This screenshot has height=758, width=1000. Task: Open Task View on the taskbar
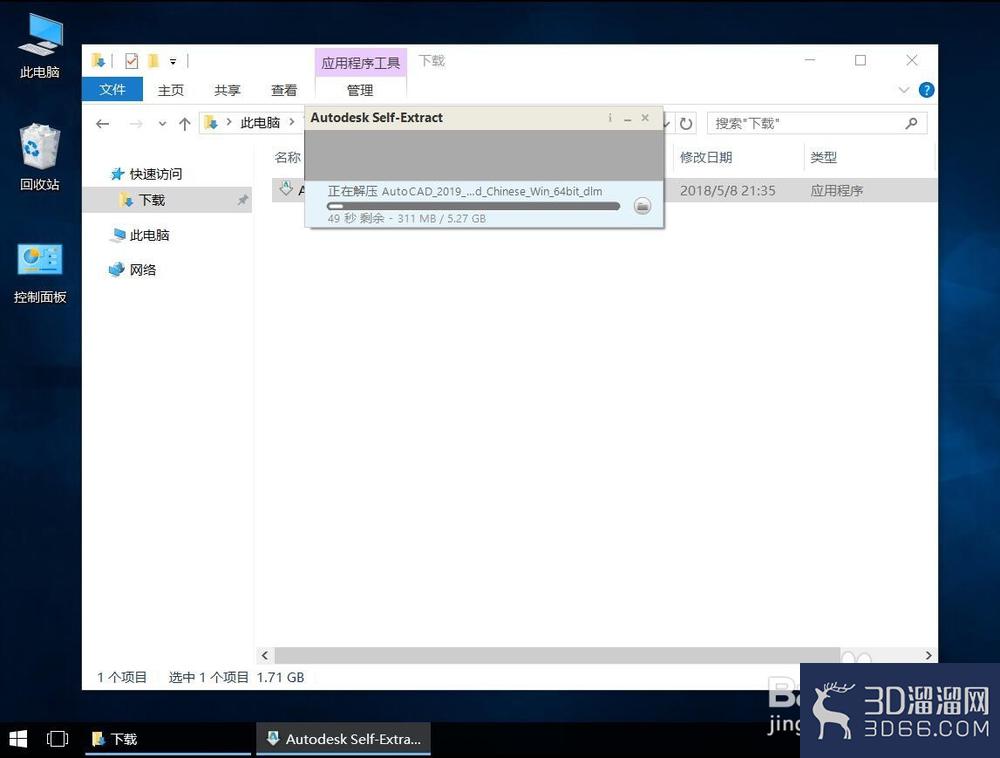coord(57,740)
